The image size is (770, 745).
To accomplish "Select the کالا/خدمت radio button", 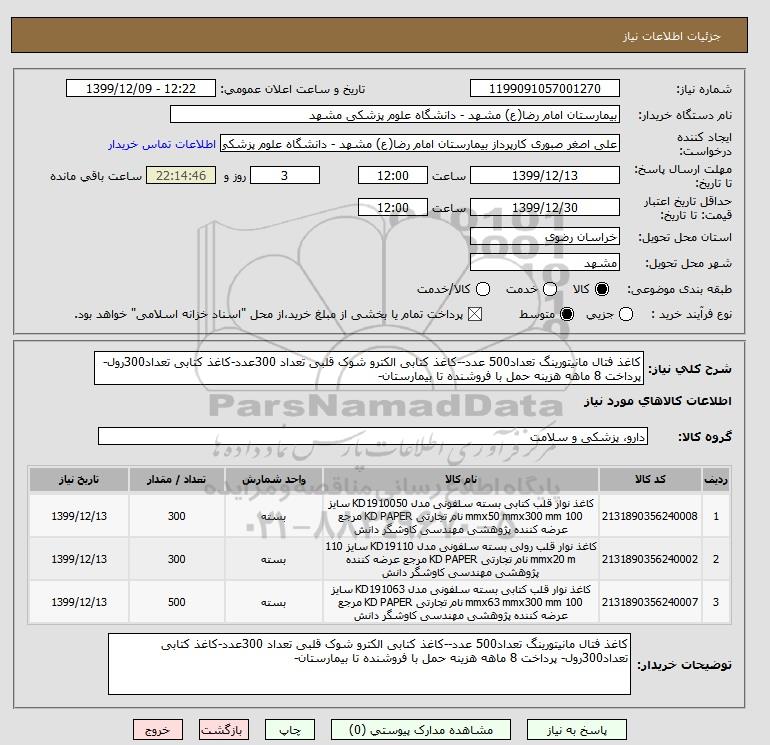I will [483, 289].
